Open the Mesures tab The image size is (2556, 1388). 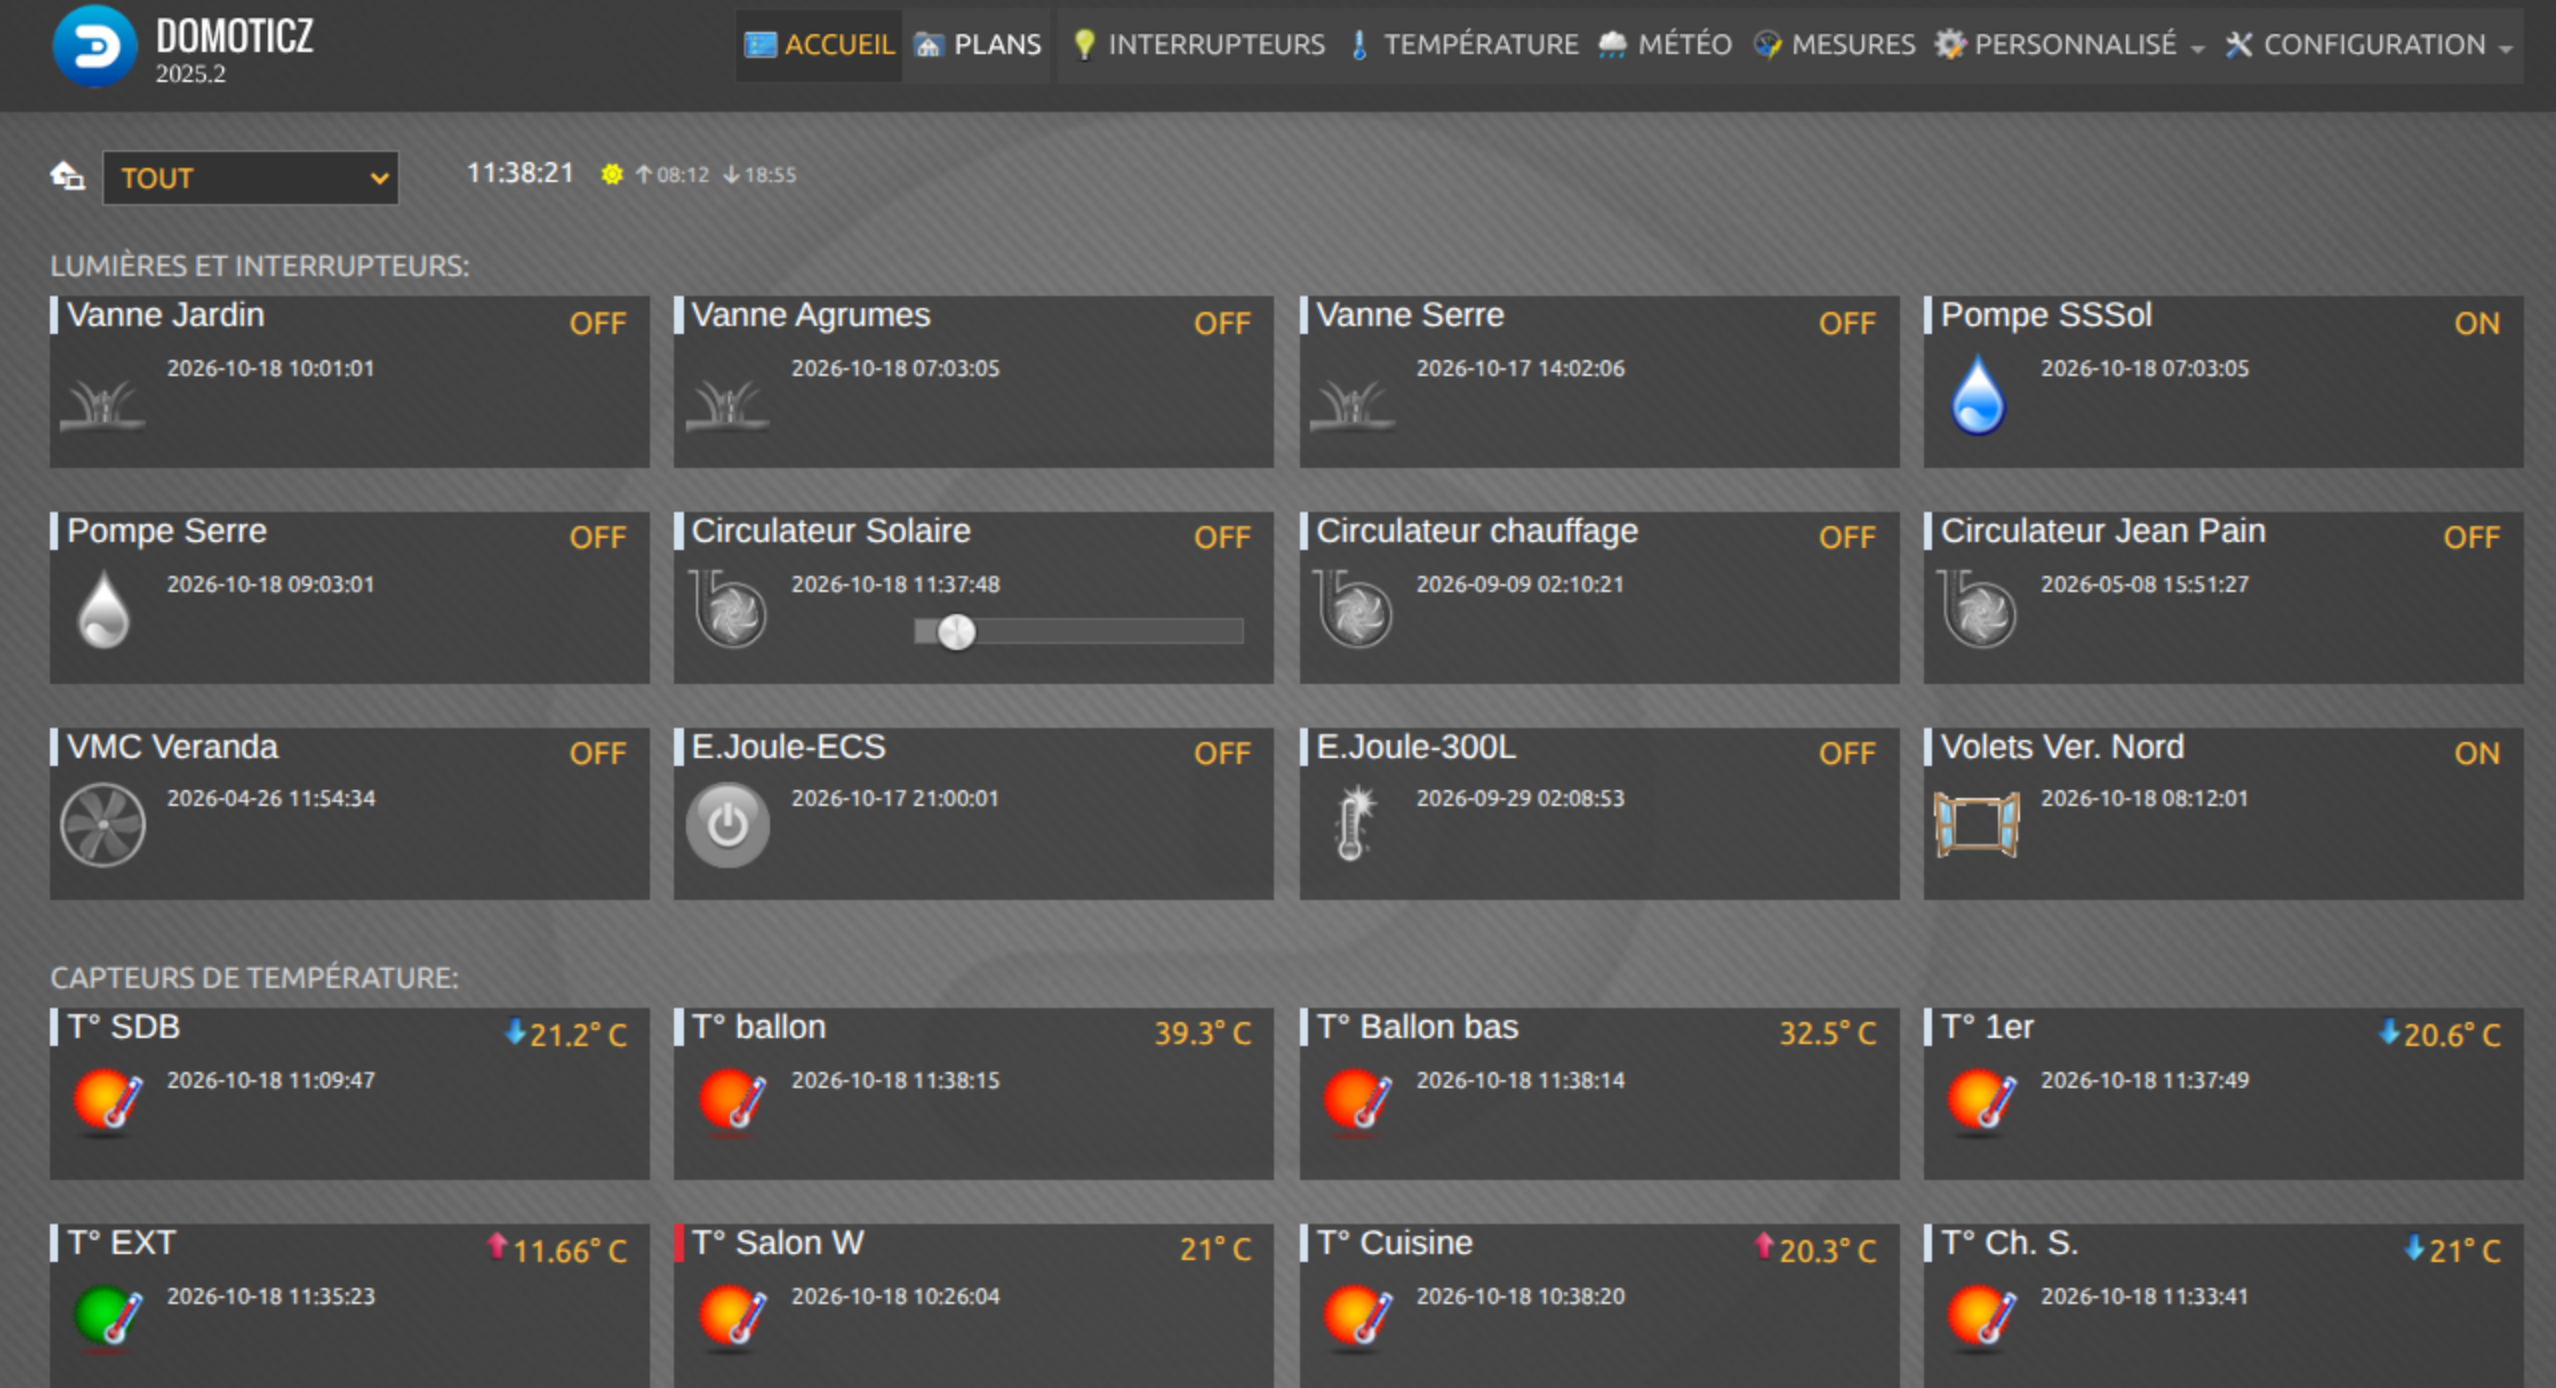1834,45
